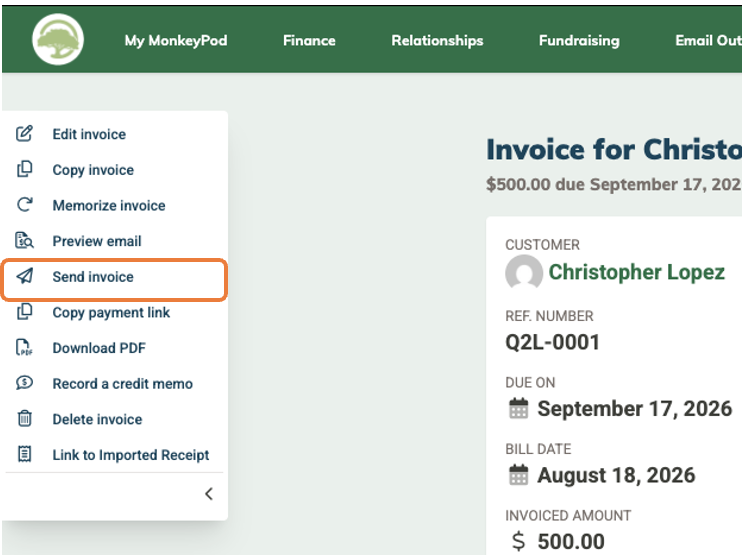Open Christopher Lopez customer profile link
This screenshot has width=748, height=556.
pyautogui.click(x=636, y=272)
